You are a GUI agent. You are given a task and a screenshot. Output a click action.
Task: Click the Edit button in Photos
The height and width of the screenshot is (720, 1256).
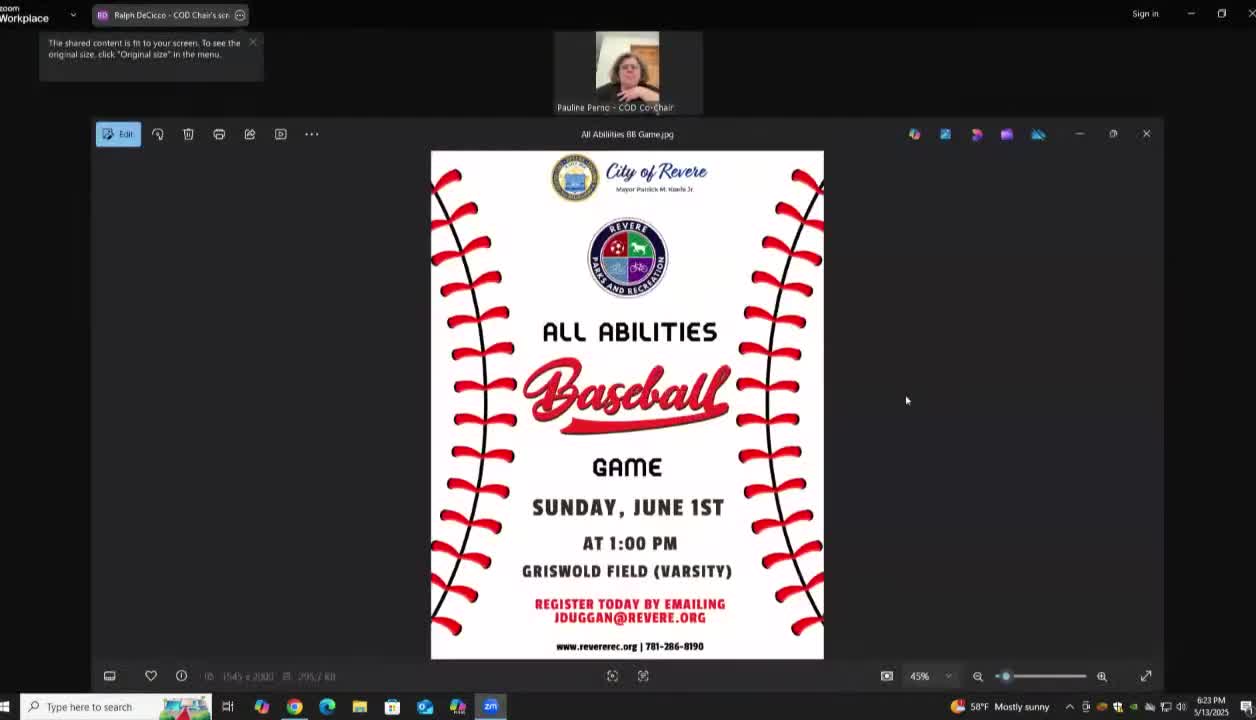tap(118, 134)
